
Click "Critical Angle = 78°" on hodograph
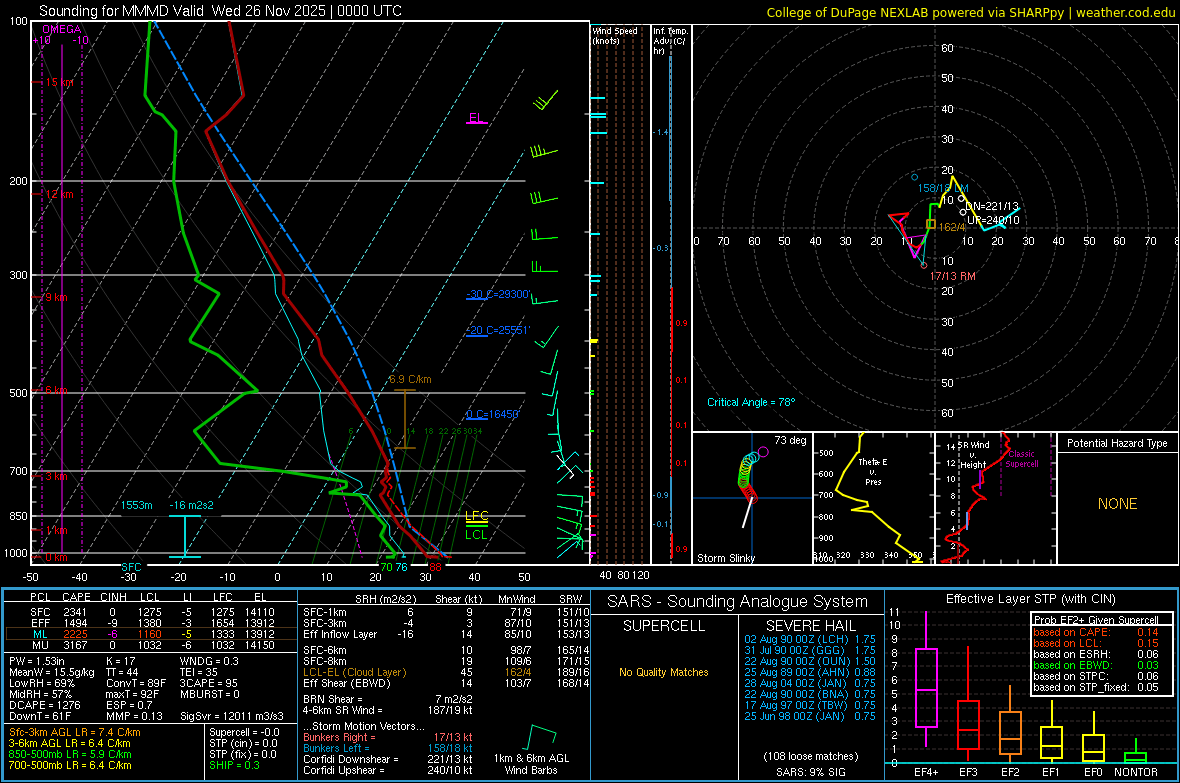coord(751,402)
